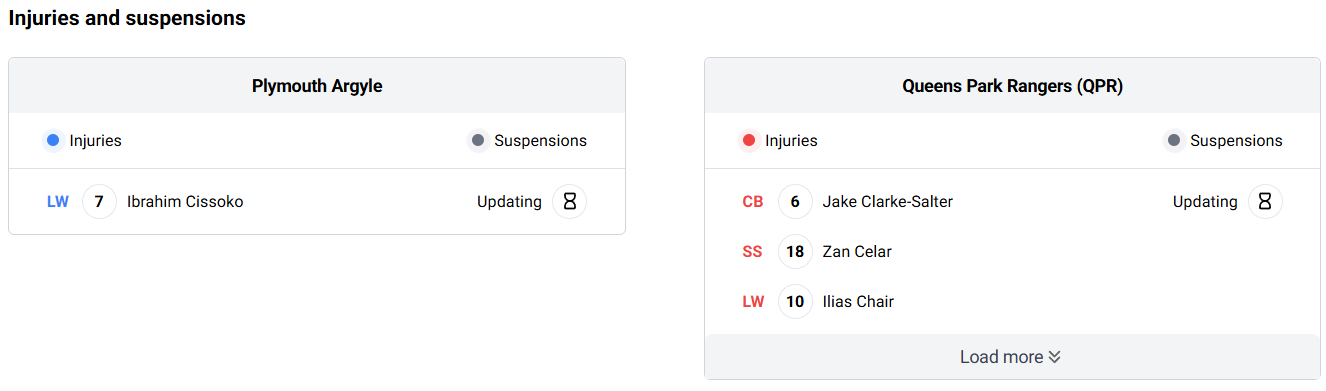
Task: Expand list with Load more chevron
Action: (x=1054, y=358)
